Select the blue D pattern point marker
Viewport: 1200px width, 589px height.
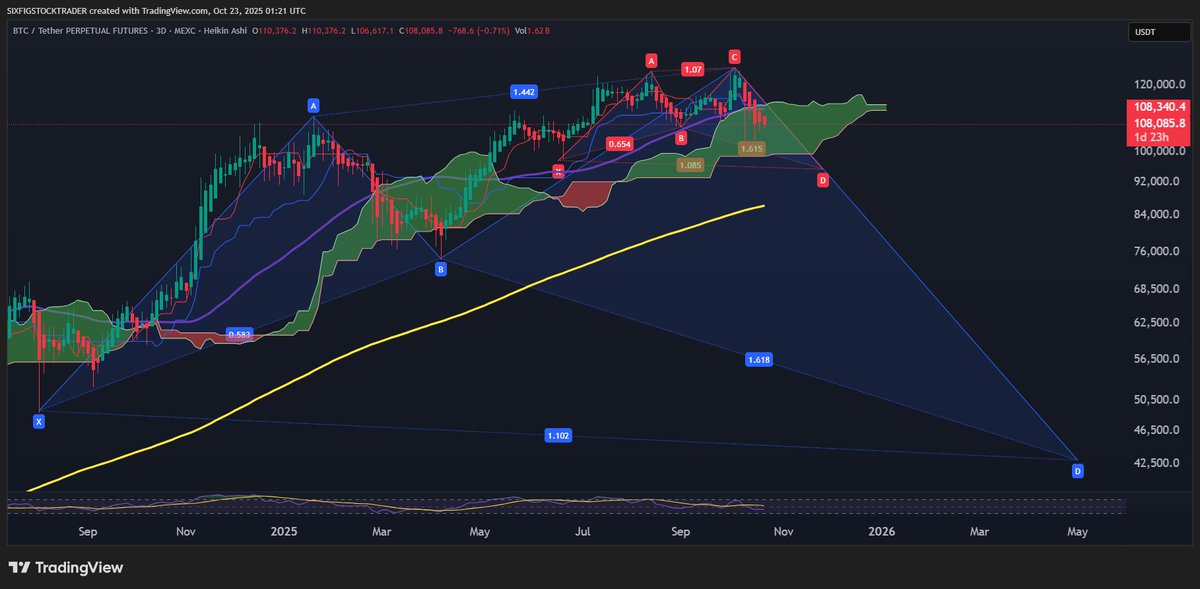[x=1077, y=470]
